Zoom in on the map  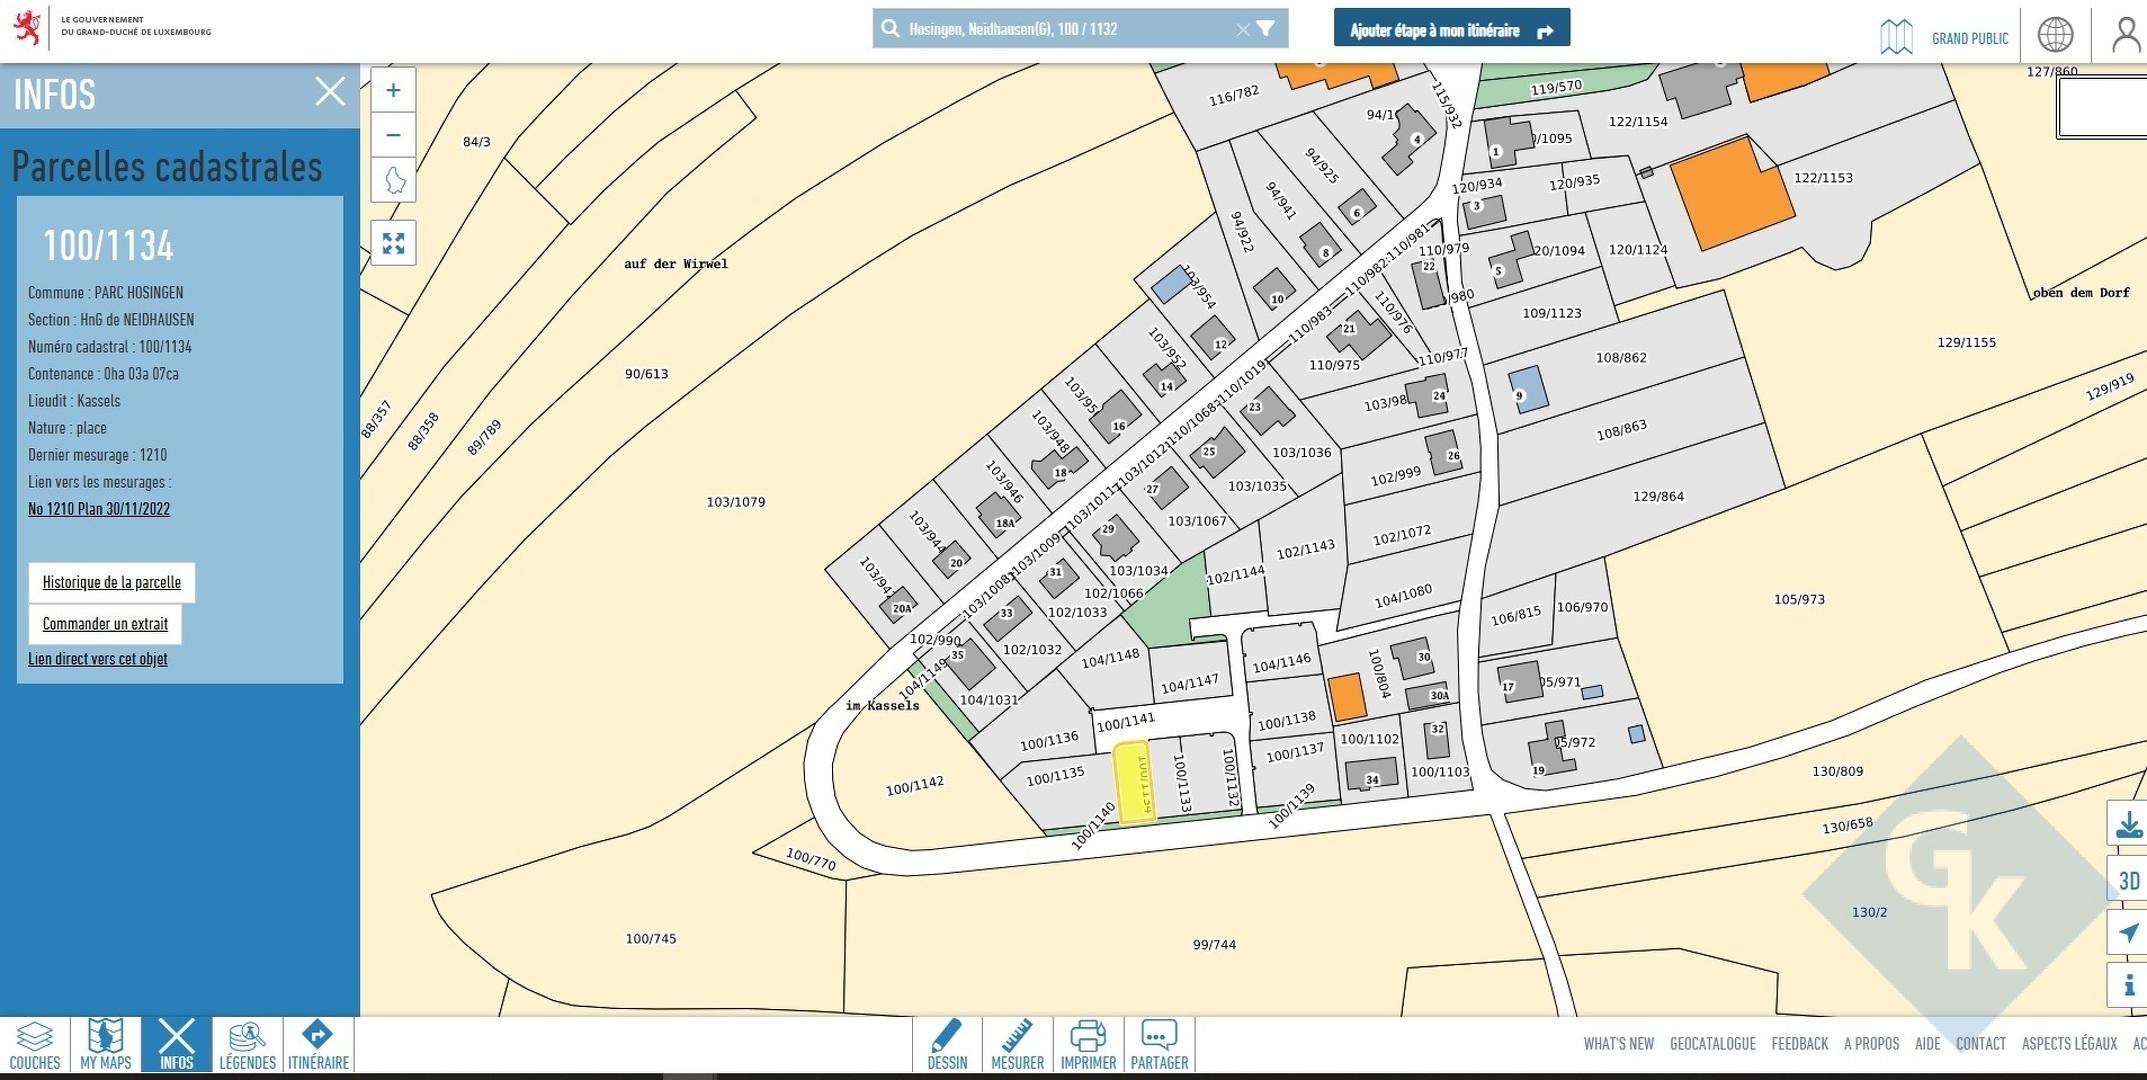pyautogui.click(x=393, y=91)
